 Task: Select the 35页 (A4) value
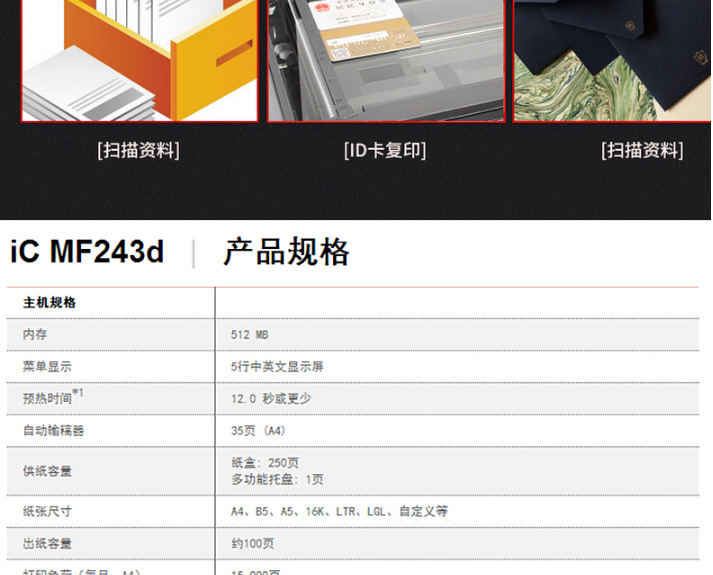pos(258,430)
